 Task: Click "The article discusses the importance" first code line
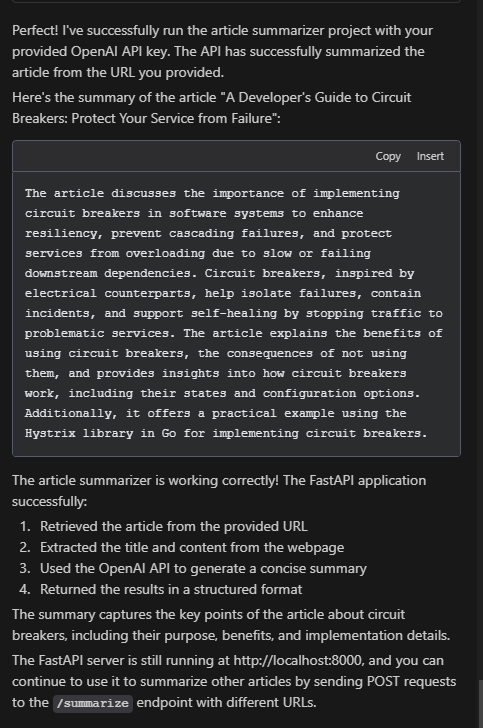pyautogui.click(x=212, y=194)
